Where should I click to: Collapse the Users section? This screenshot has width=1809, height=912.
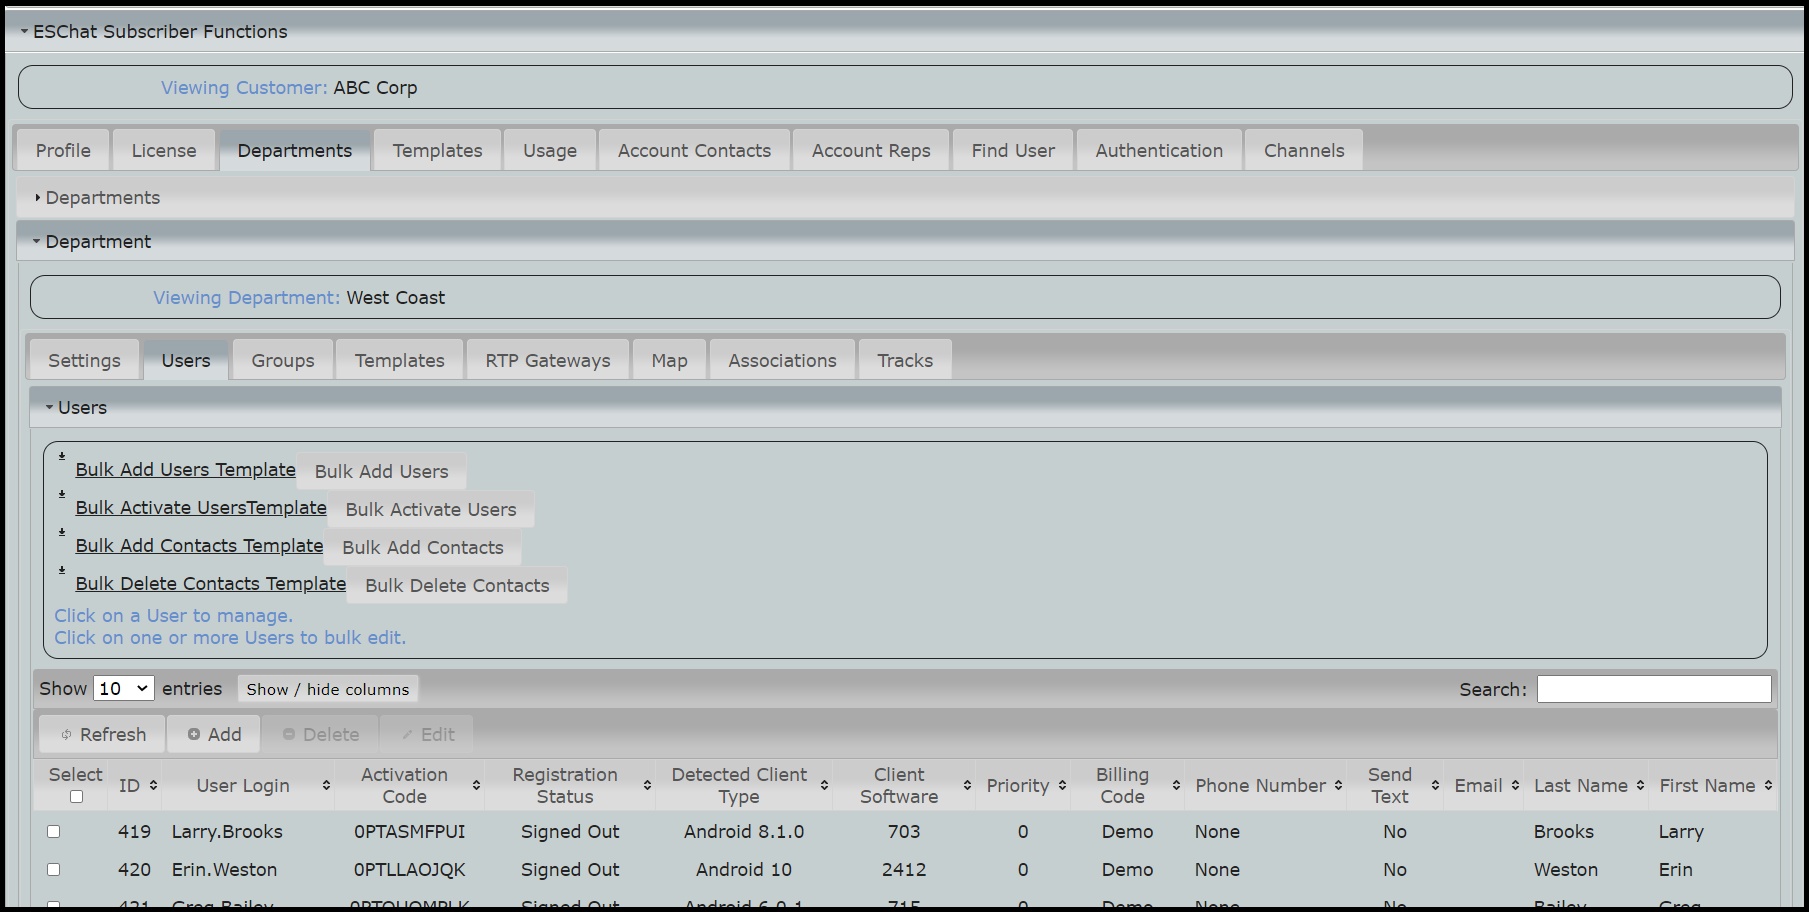pos(48,407)
